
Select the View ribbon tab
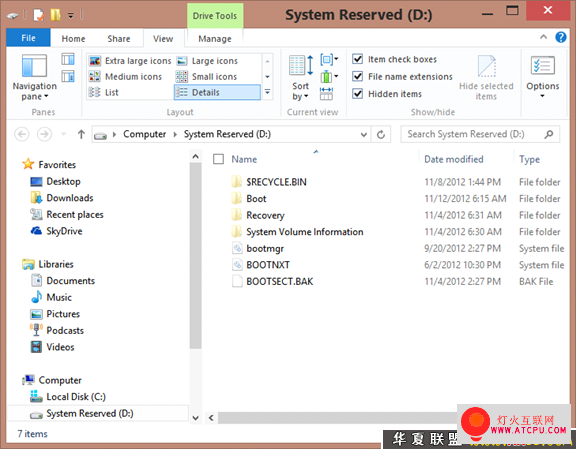[x=163, y=39]
